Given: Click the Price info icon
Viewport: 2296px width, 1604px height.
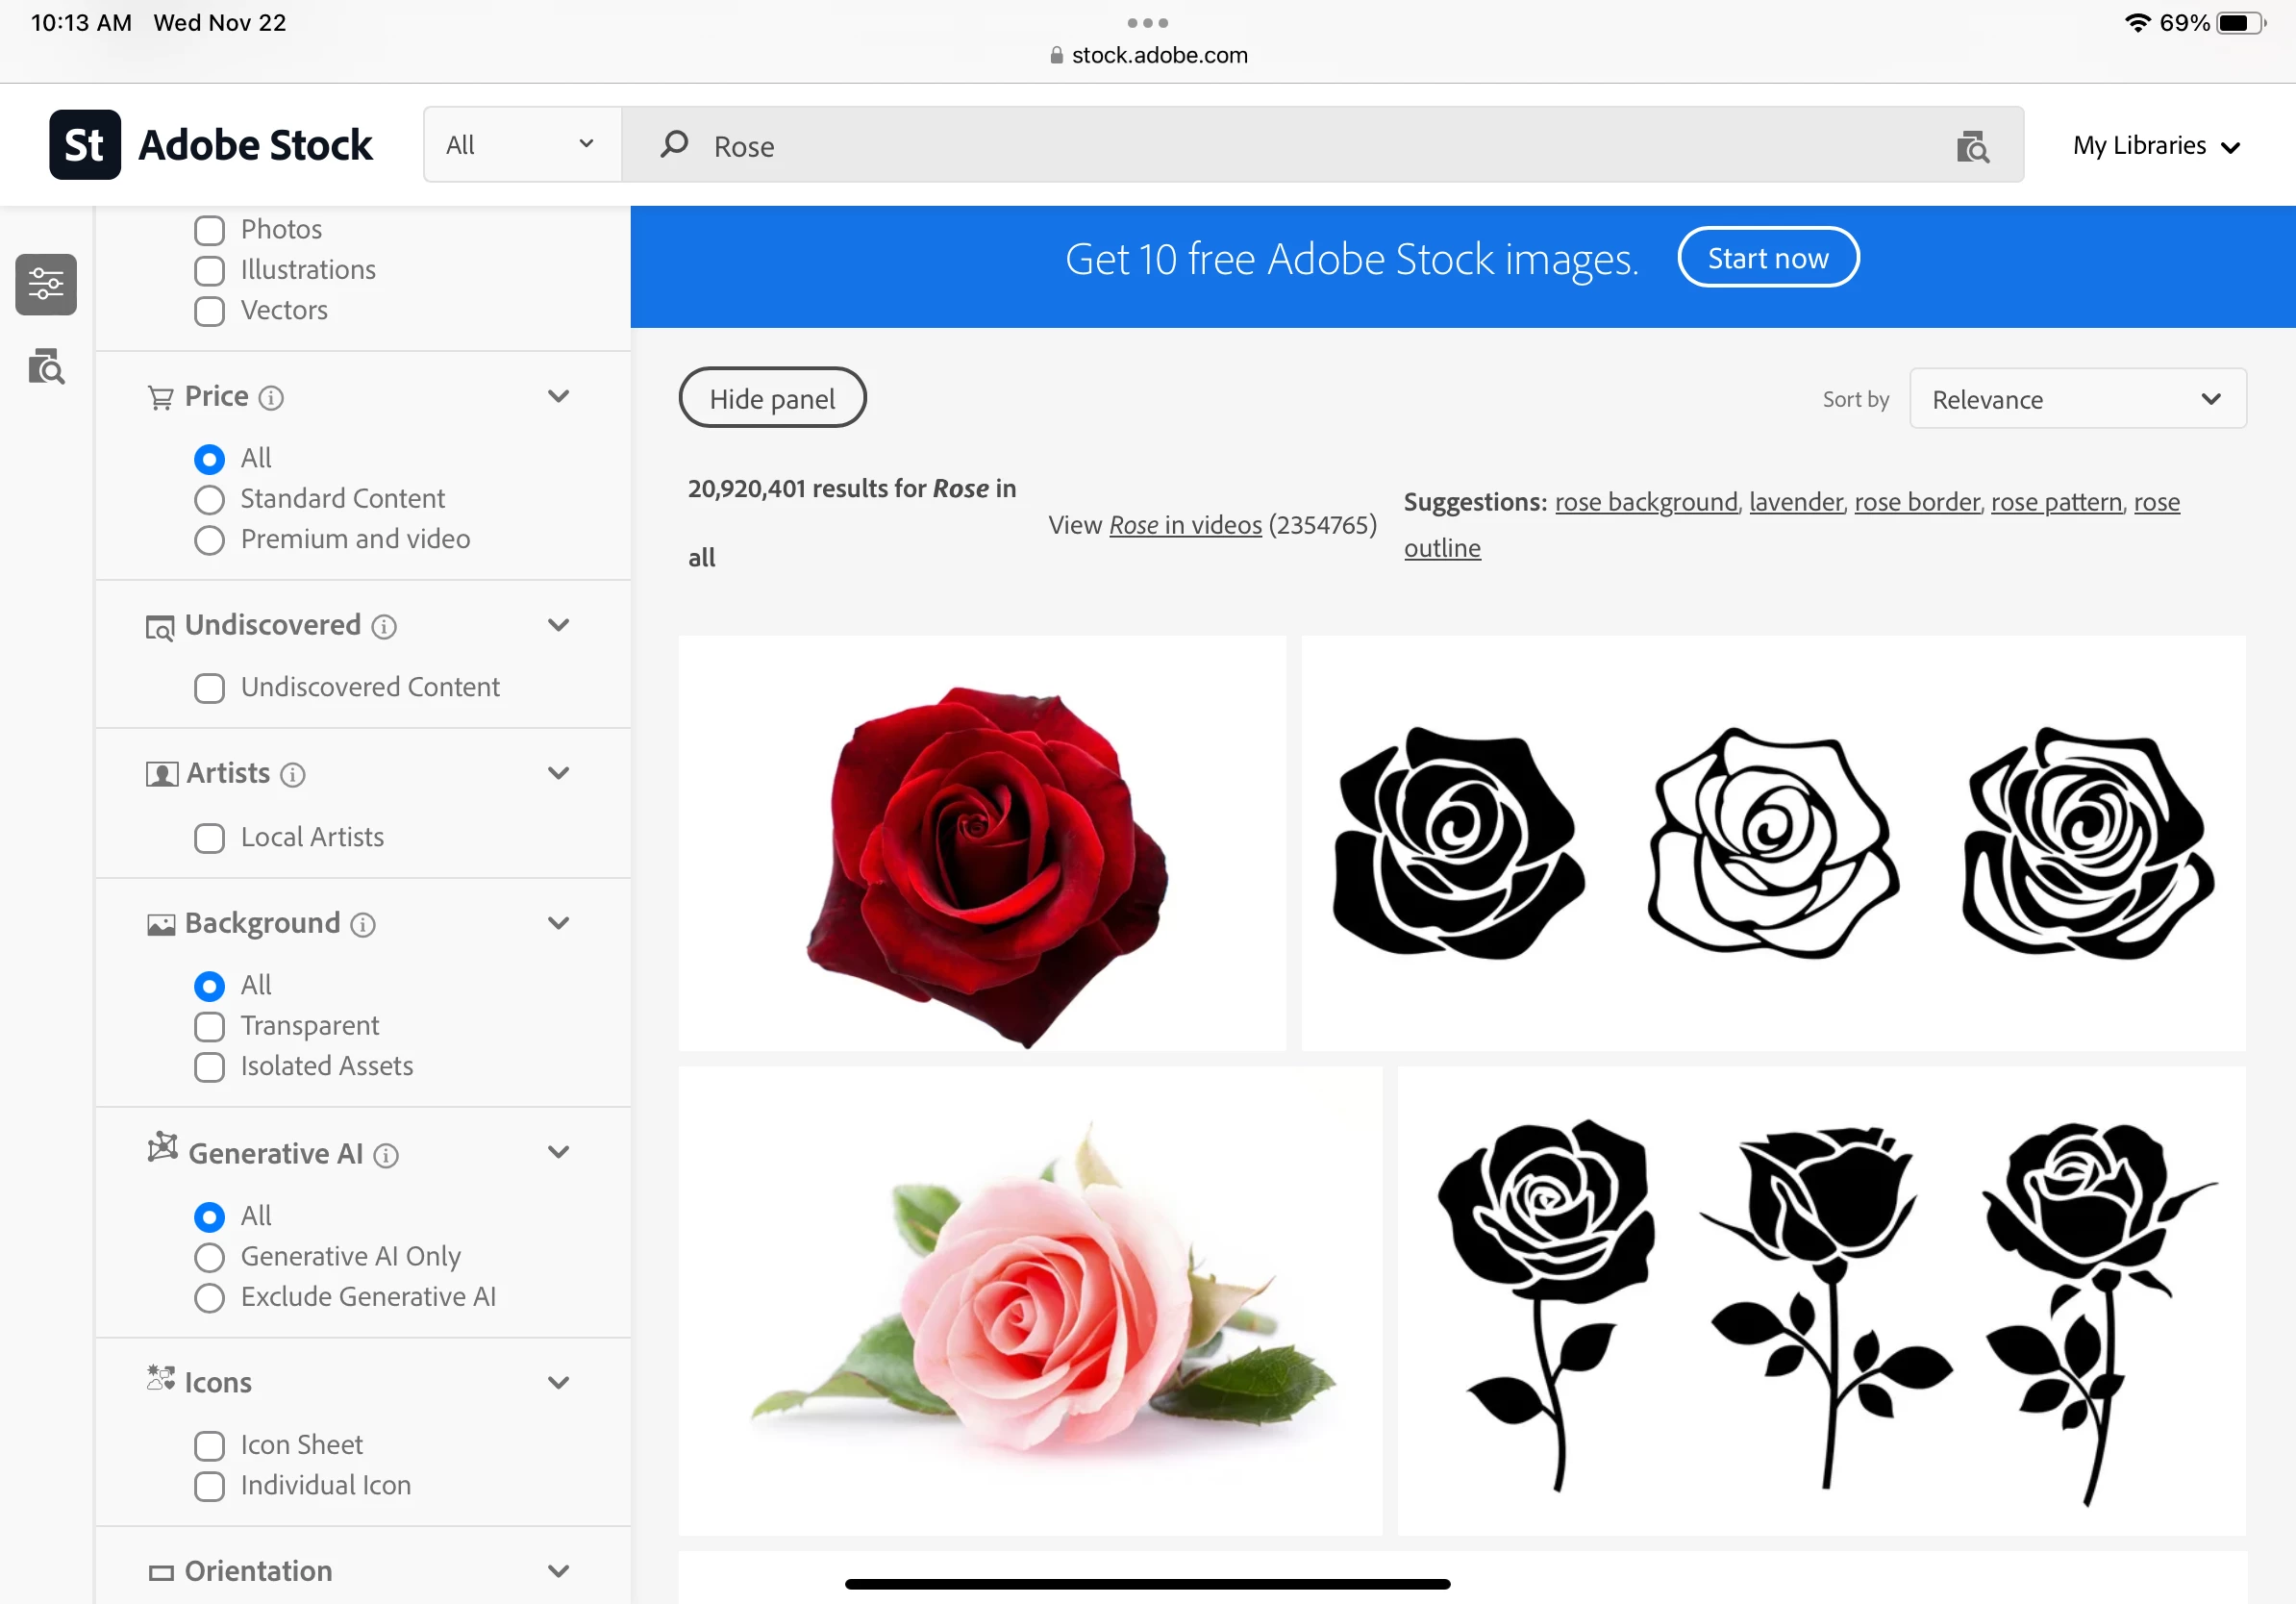Looking at the screenshot, I should [x=271, y=398].
